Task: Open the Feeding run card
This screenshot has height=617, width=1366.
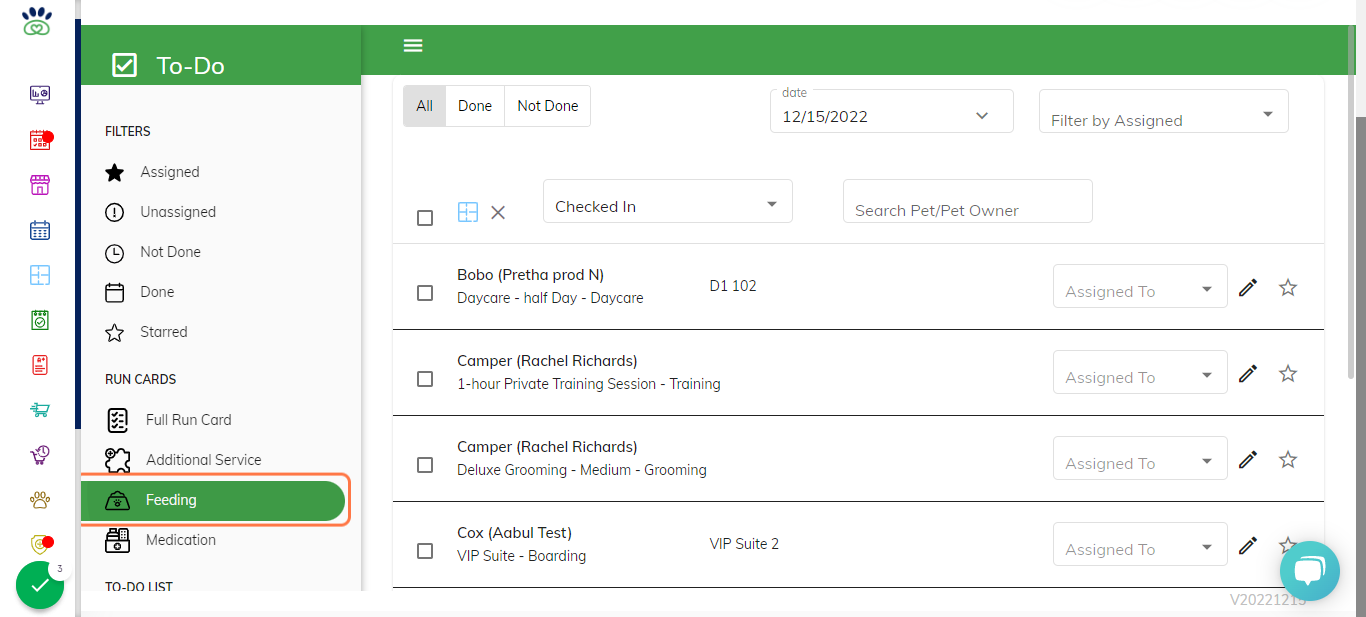Action: [x=213, y=500]
